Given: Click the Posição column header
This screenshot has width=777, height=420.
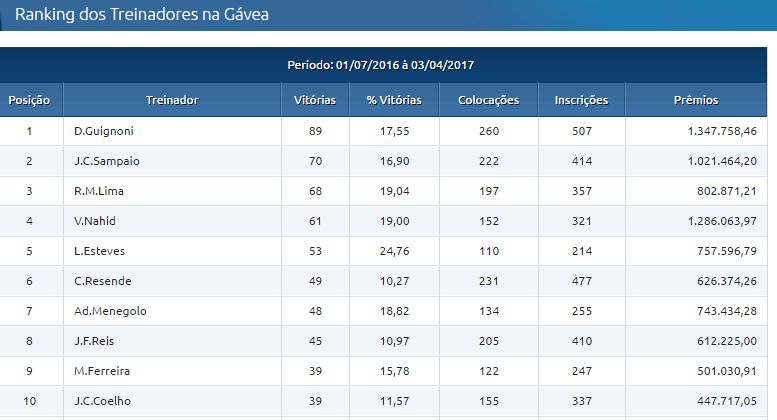Looking at the screenshot, I should pyautogui.click(x=29, y=100).
